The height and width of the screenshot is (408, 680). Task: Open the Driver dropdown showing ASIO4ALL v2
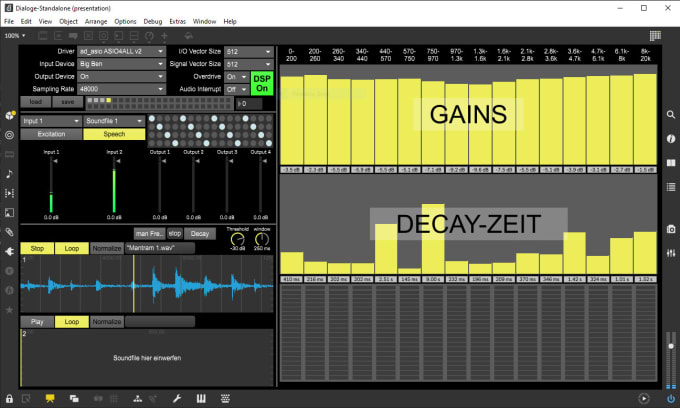coord(121,51)
